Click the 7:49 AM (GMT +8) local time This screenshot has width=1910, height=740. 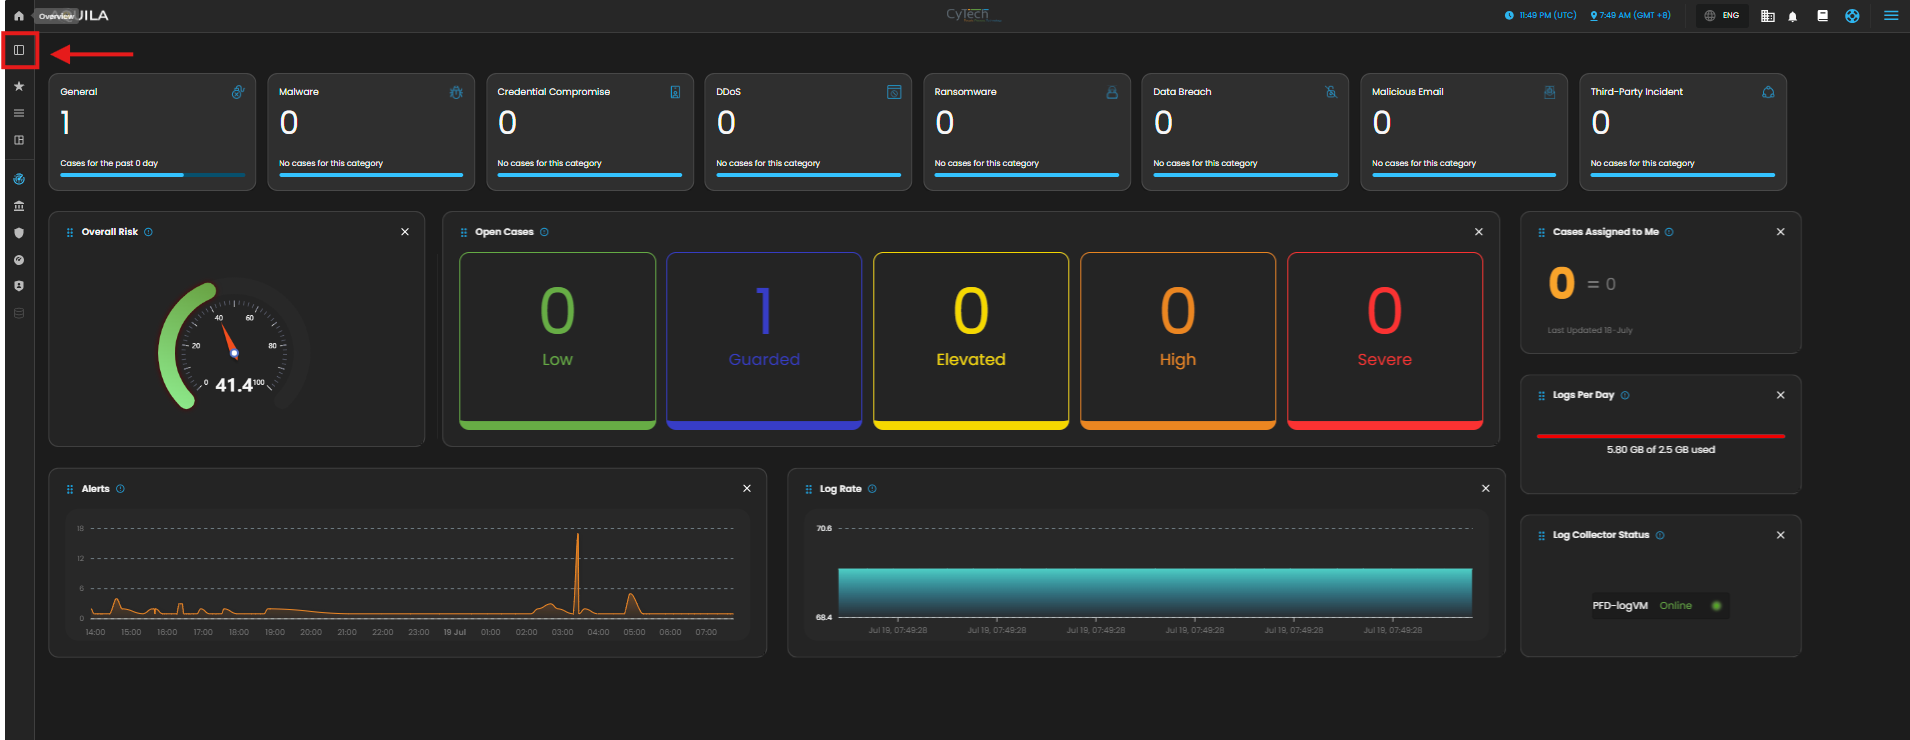coord(1630,16)
